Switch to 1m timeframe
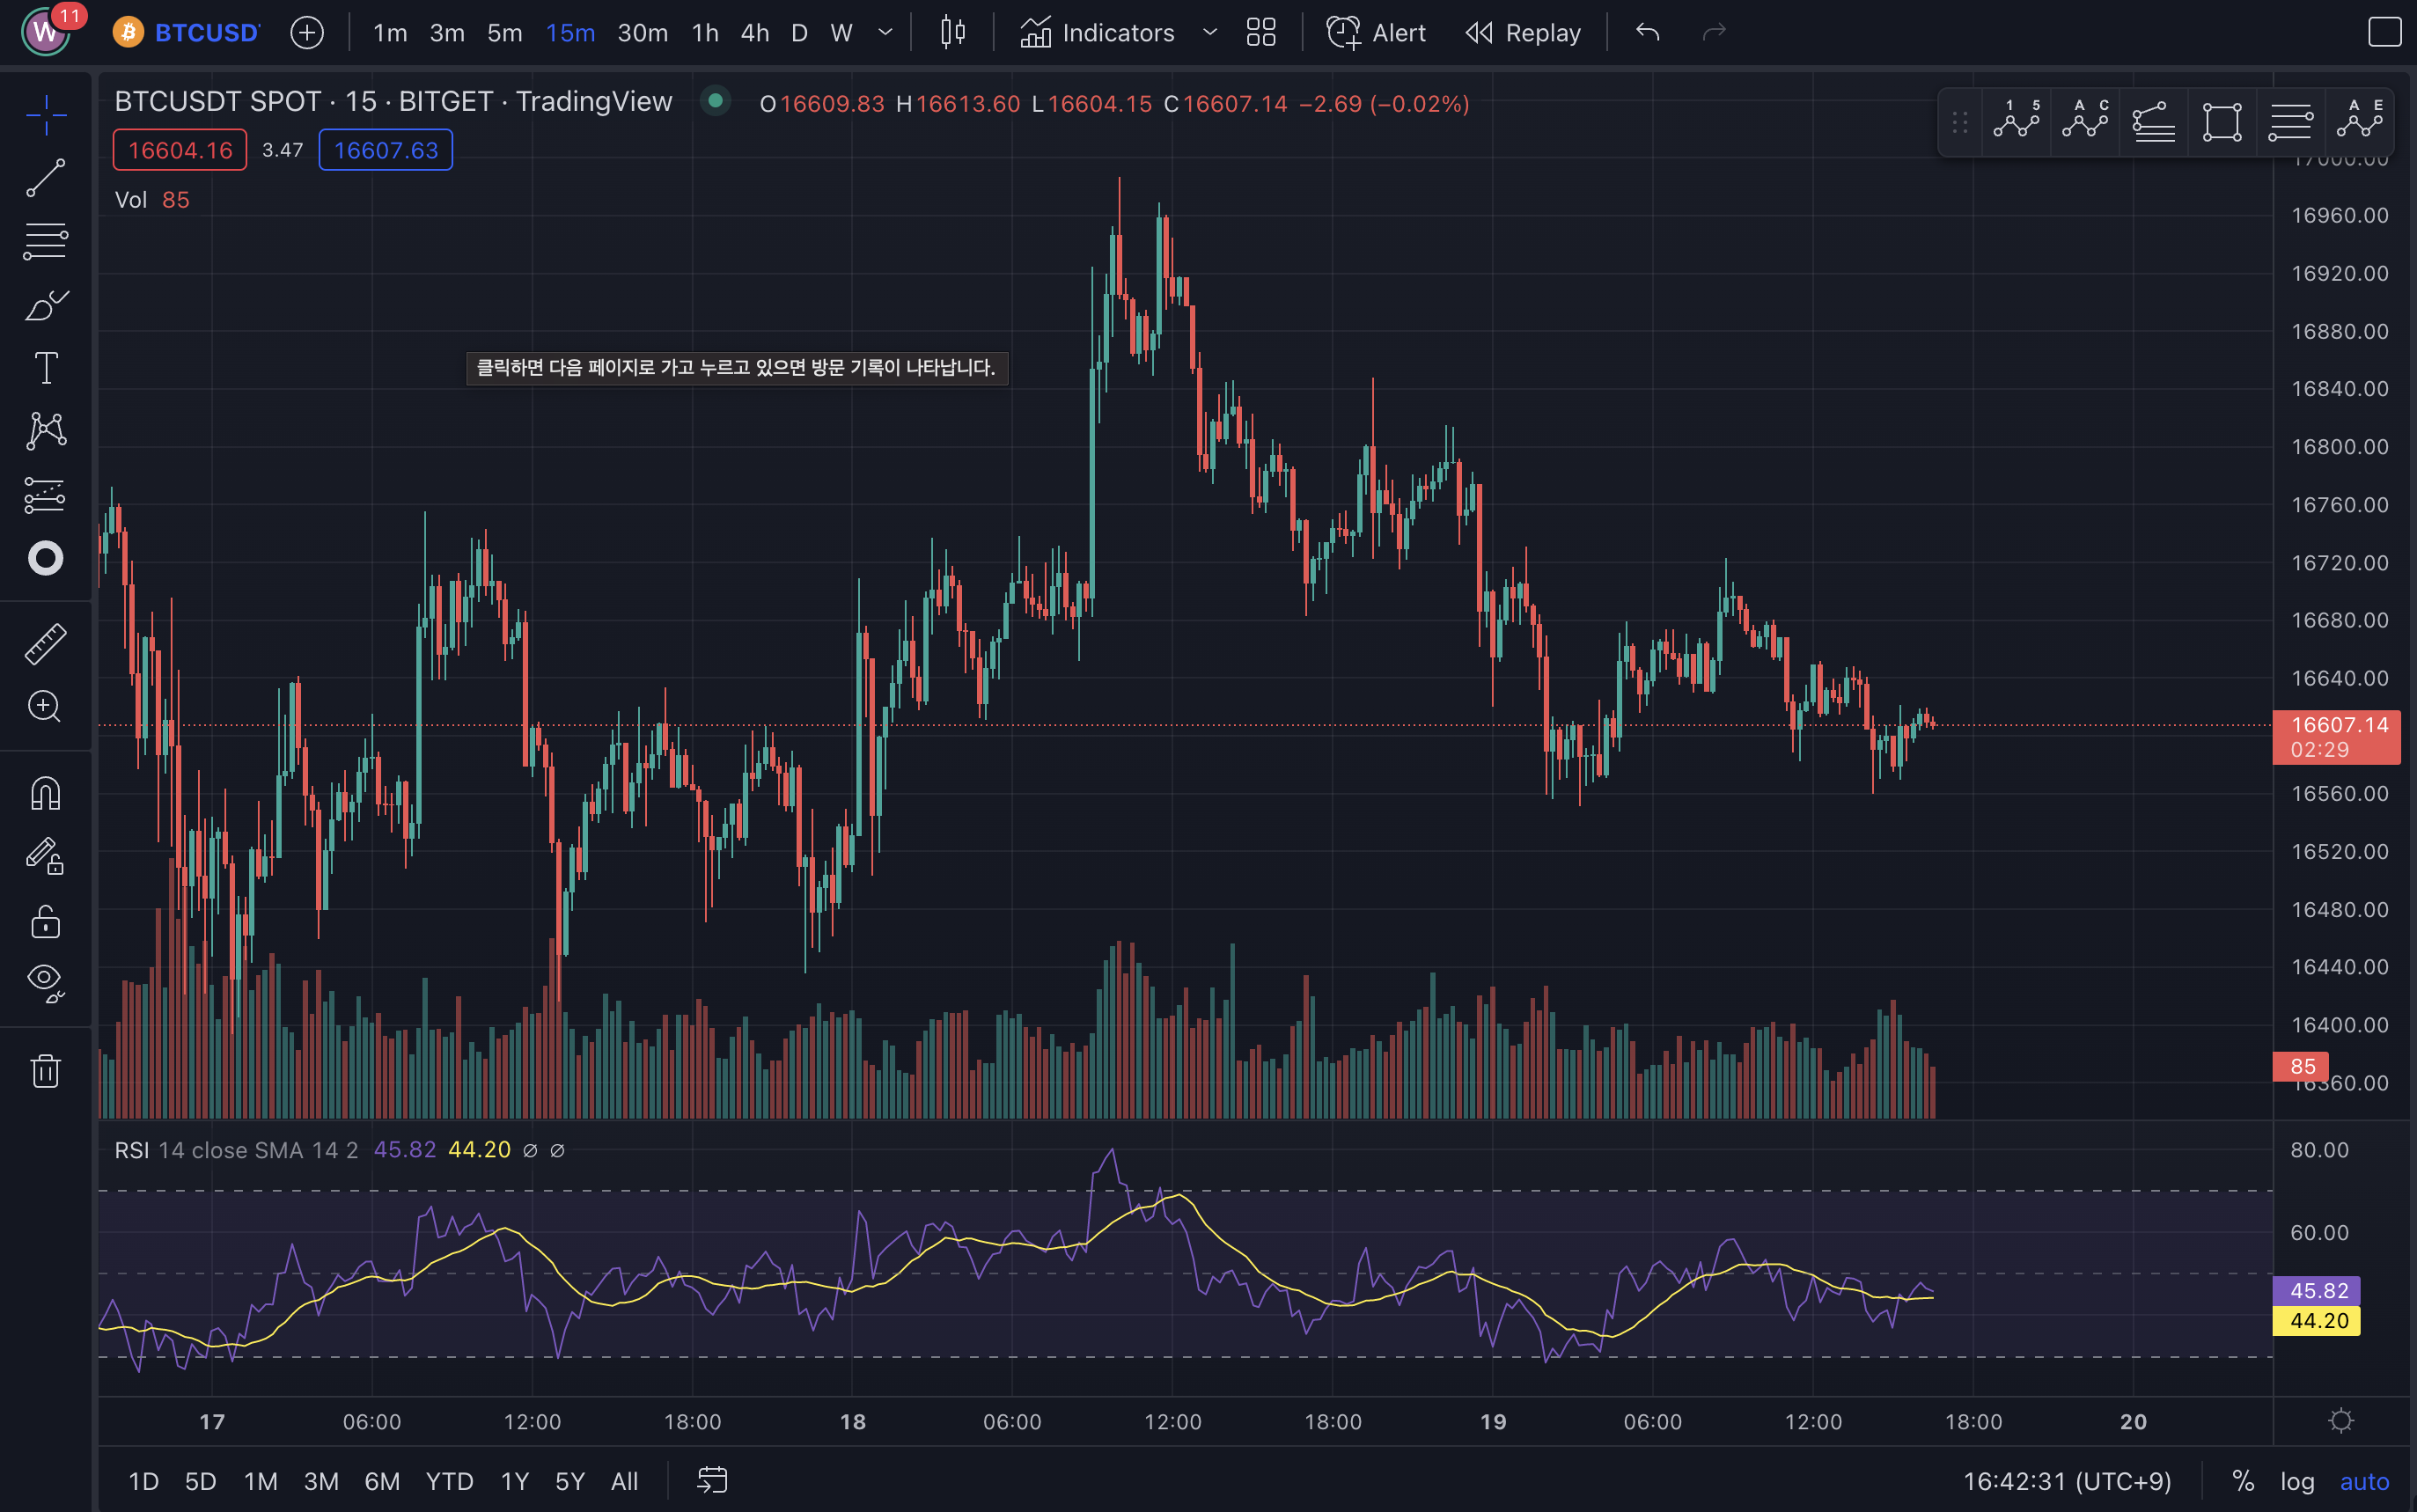This screenshot has width=2417, height=1512. click(x=390, y=33)
